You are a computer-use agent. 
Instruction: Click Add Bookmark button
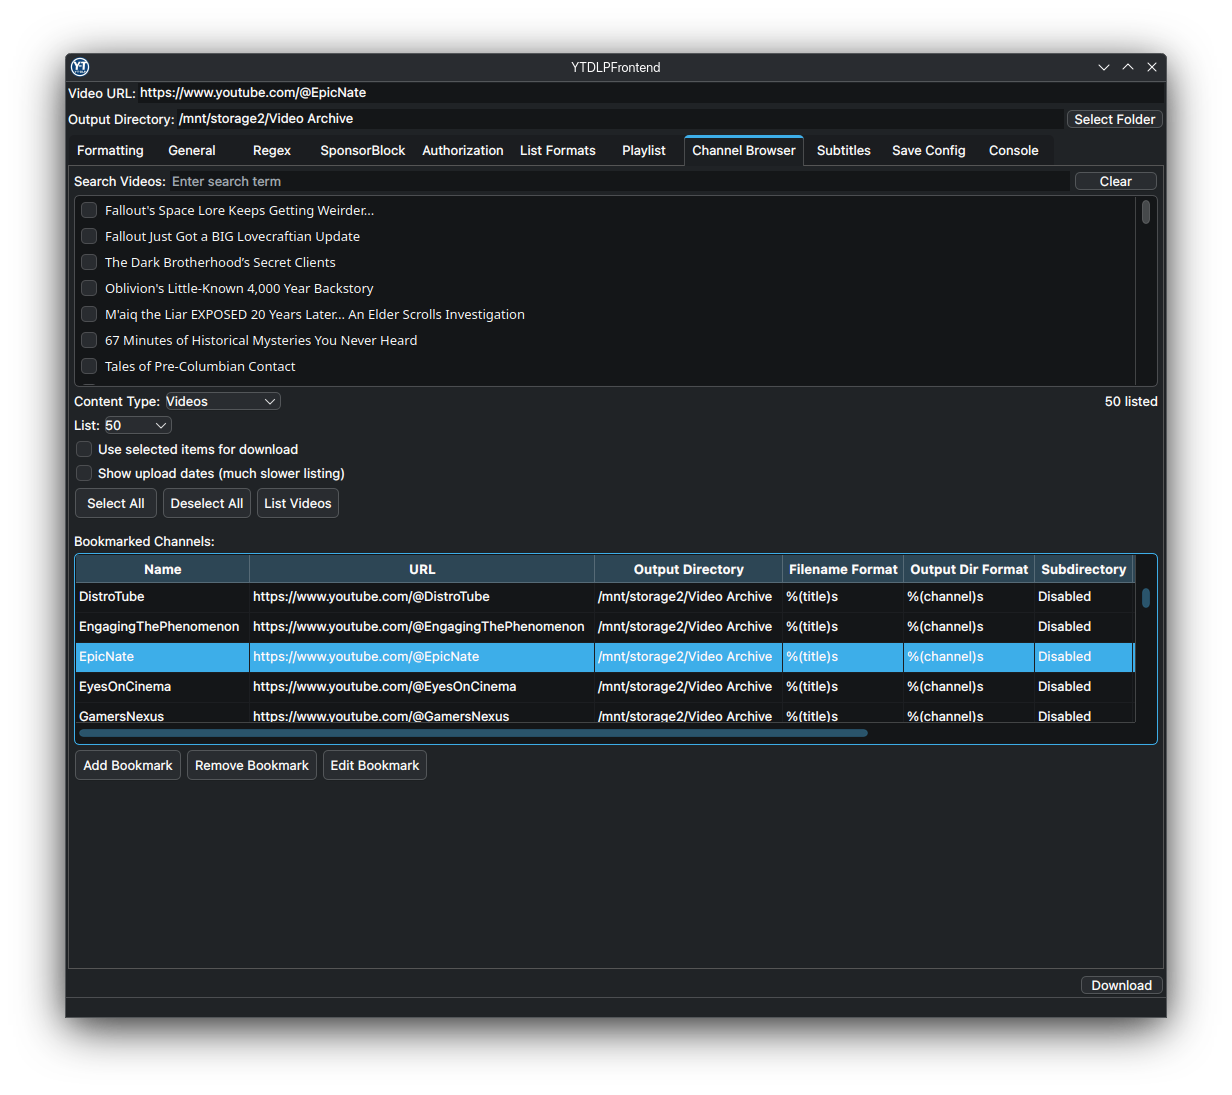128,765
